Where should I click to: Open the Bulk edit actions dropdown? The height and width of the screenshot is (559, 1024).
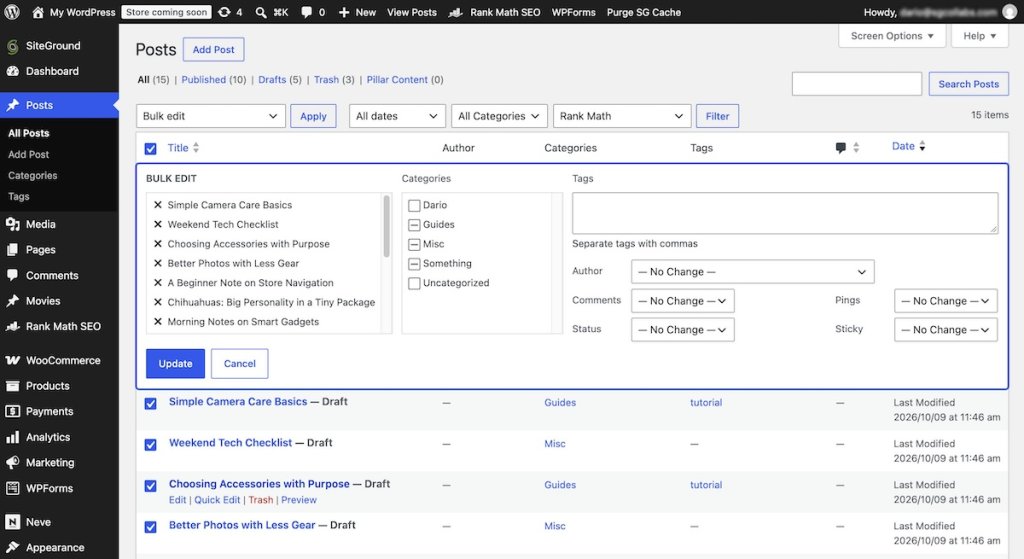click(211, 116)
